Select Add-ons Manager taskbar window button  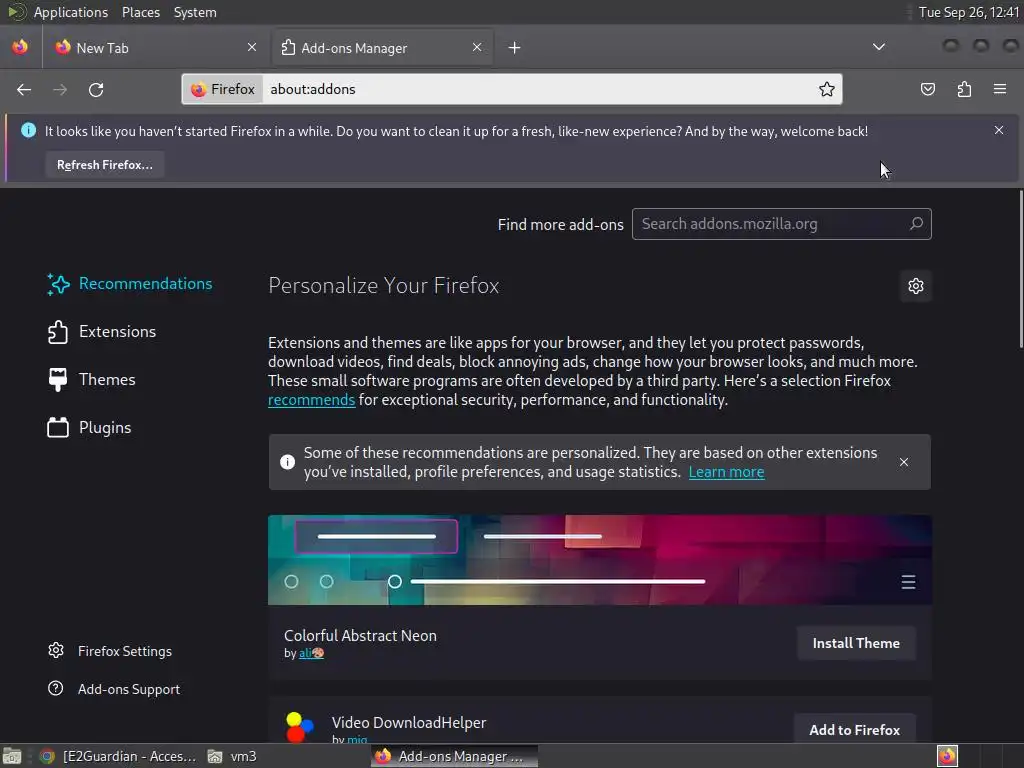(x=455, y=756)
